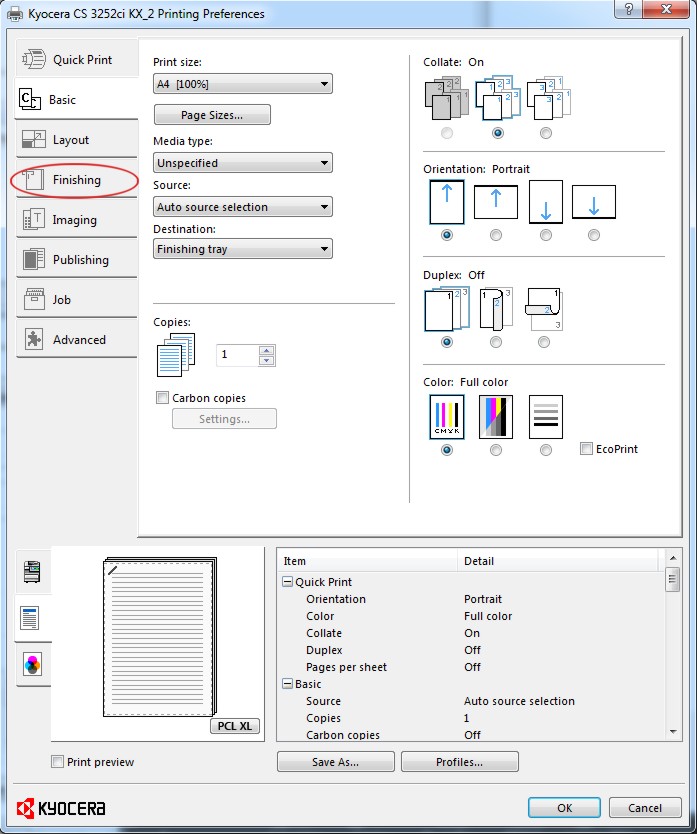This screenshot has width=697, height=834.
Task: Open the Source dropdown
Action: [243, 207]
